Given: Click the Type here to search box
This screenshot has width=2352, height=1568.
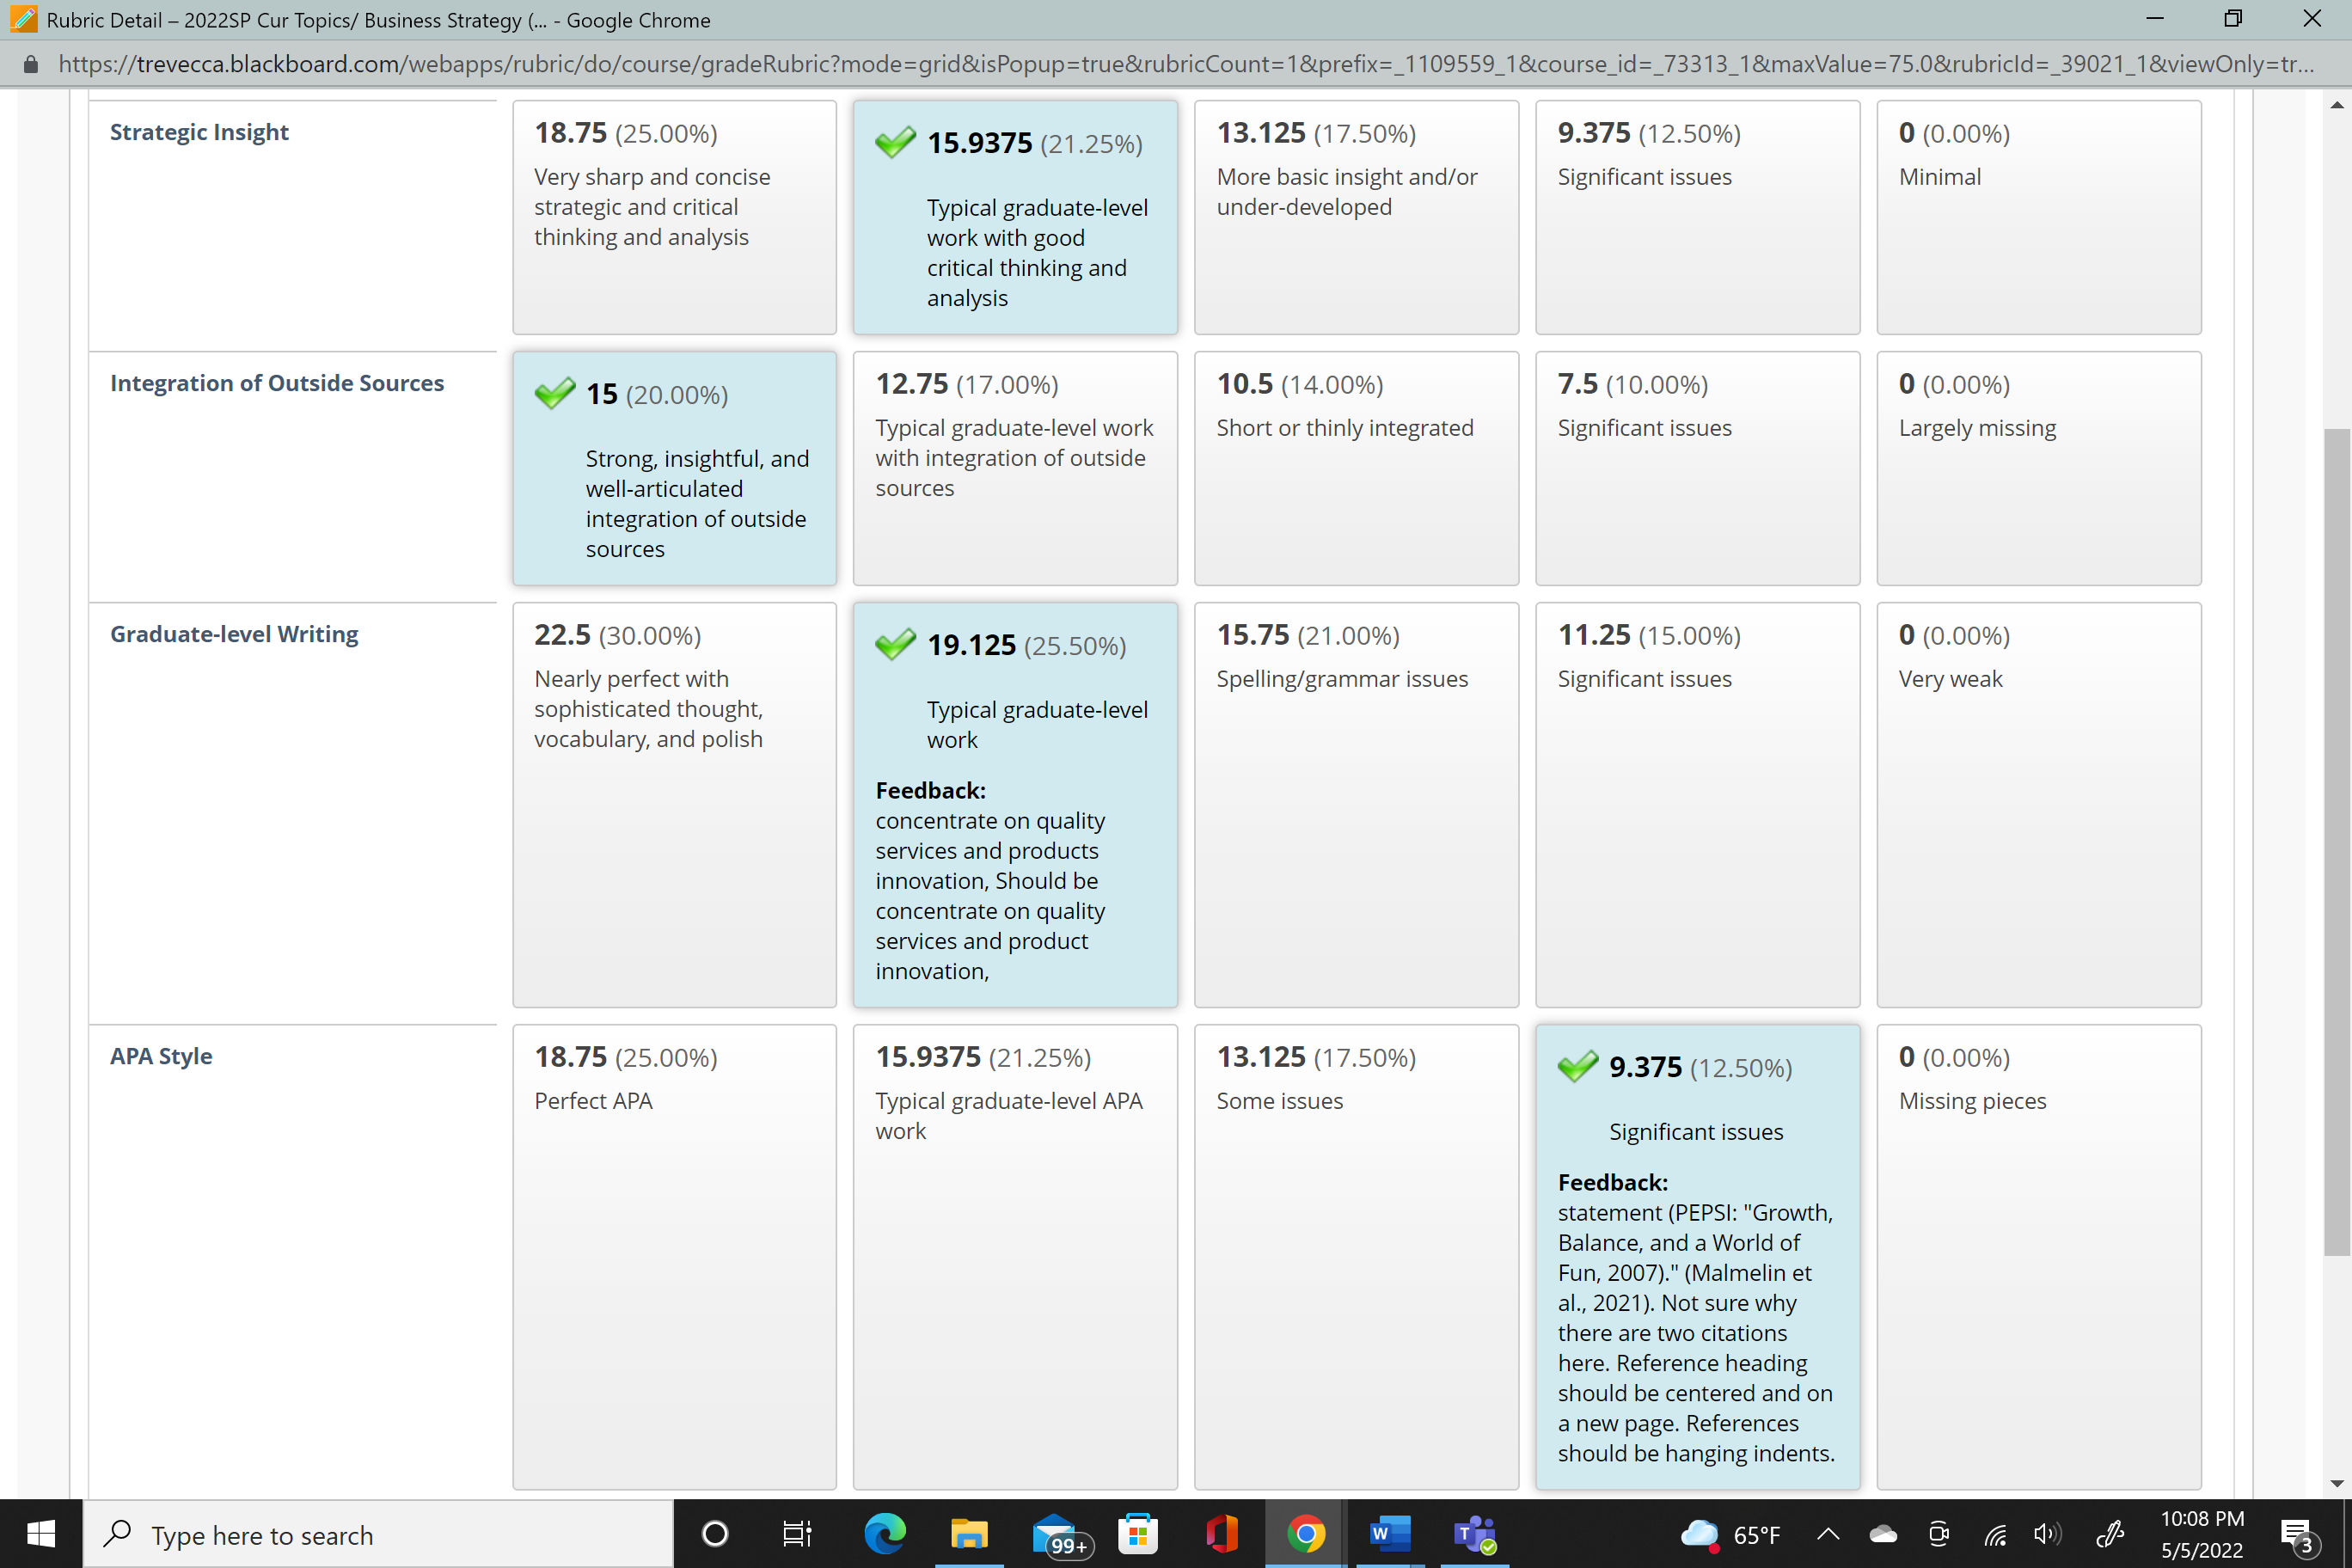Looking at the screenshot, I should (x=378, y=1534).
